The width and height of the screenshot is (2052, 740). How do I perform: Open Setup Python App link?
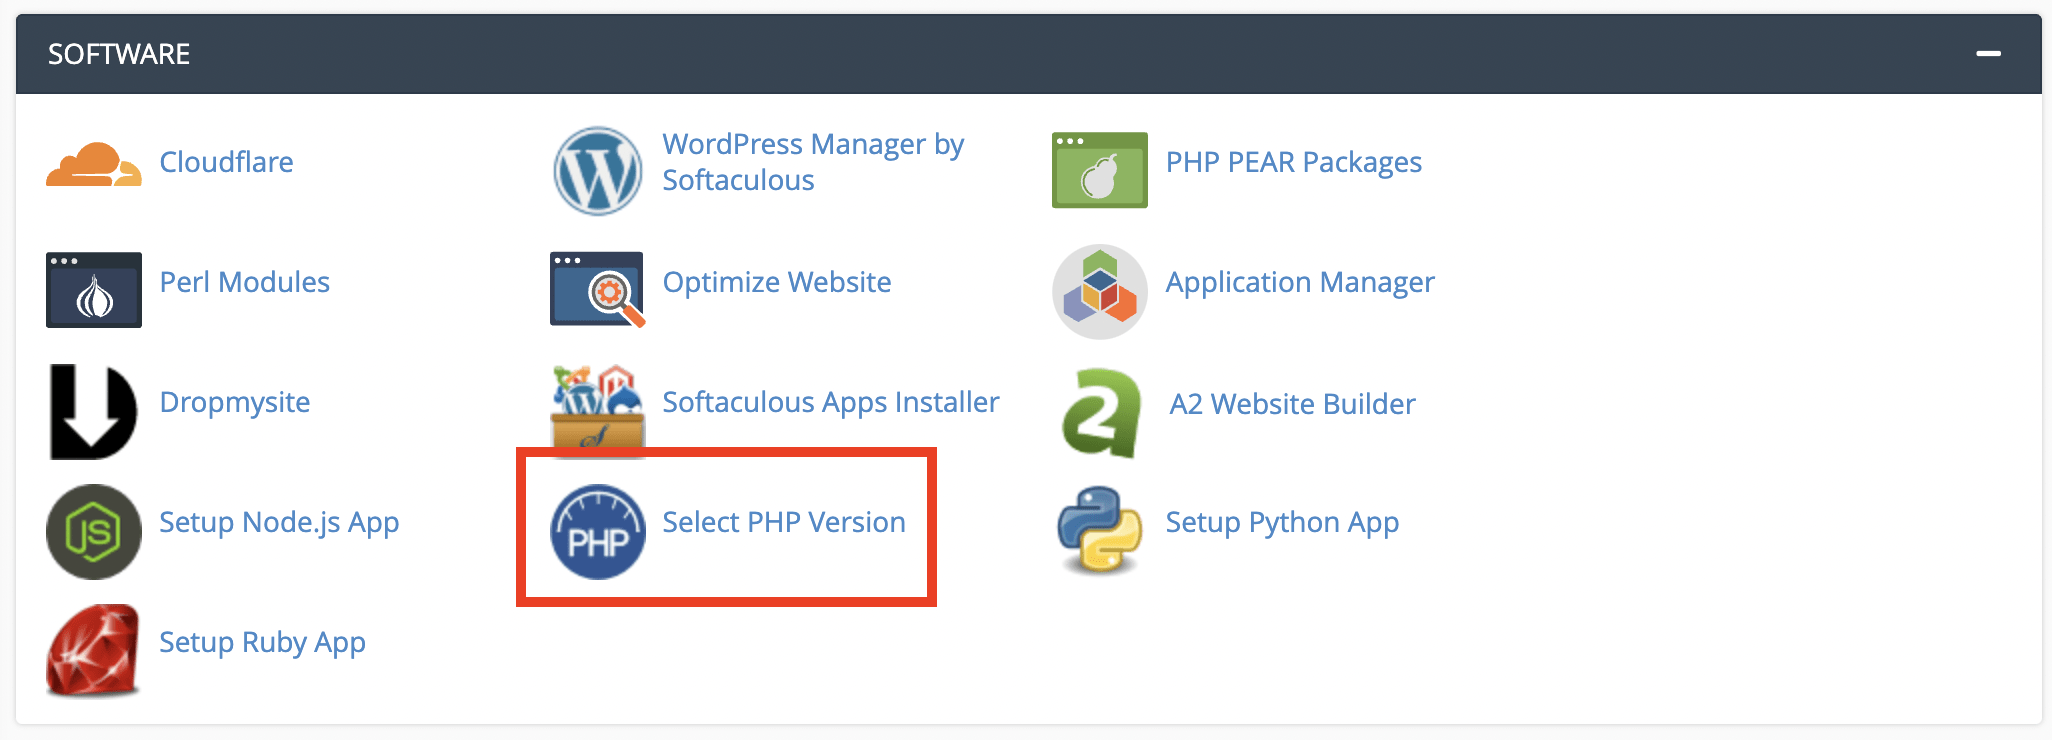point(1282,523)
